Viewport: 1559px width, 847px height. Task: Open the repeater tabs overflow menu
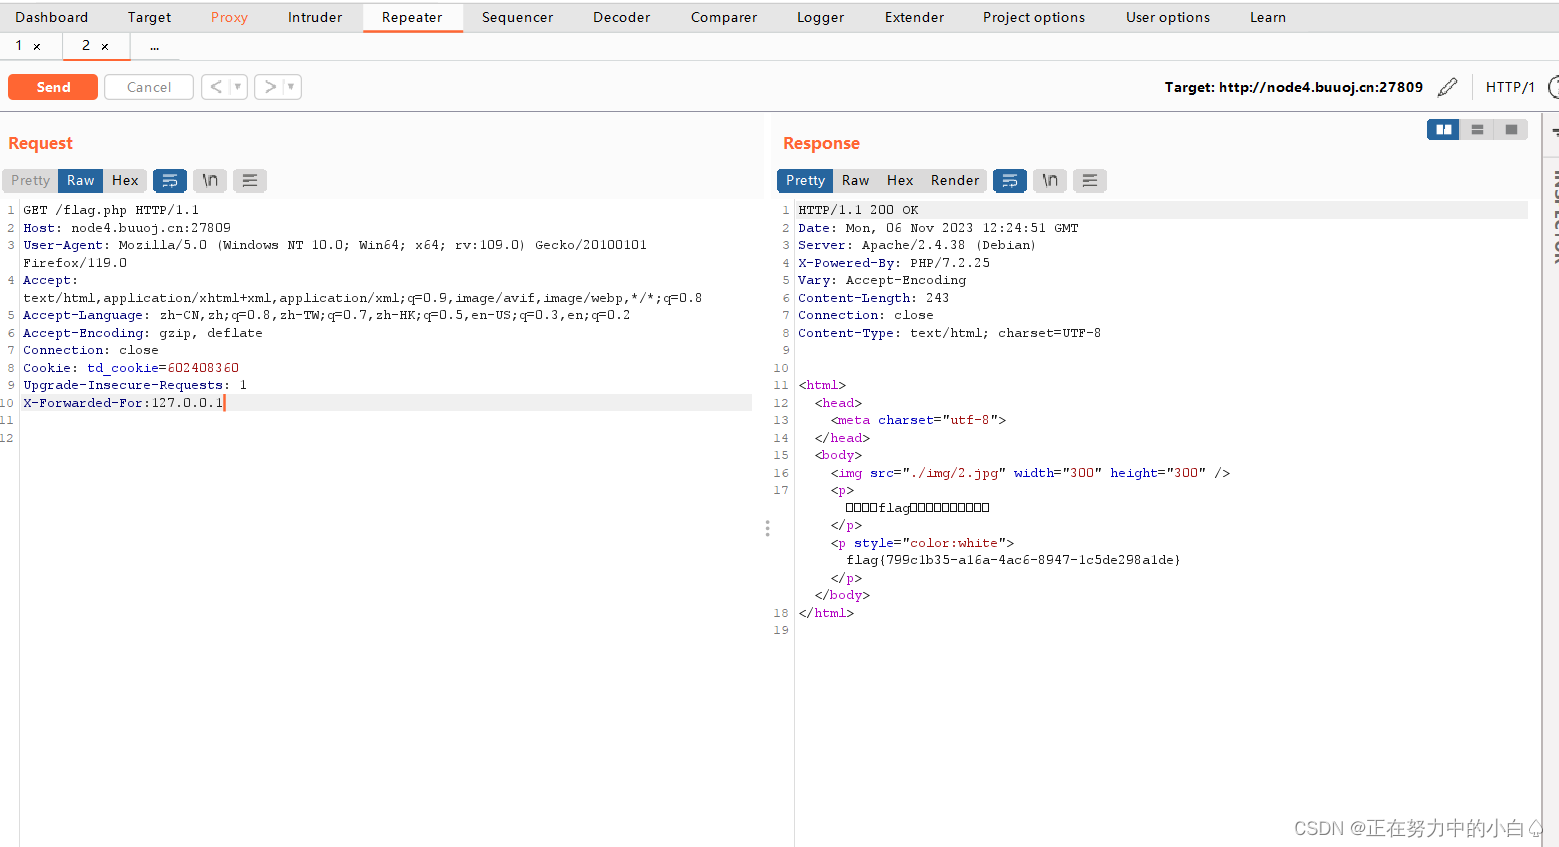(x=154, y=46)
